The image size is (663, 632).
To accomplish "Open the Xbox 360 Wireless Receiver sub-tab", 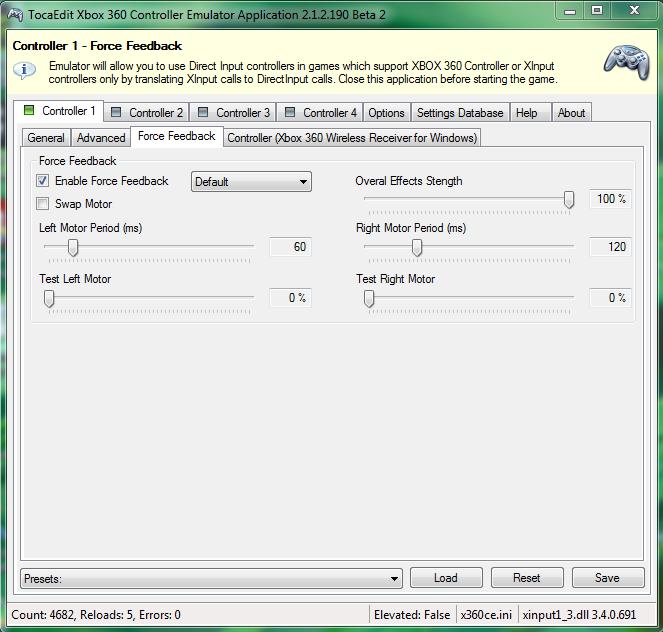I will (x=352, y=138).
